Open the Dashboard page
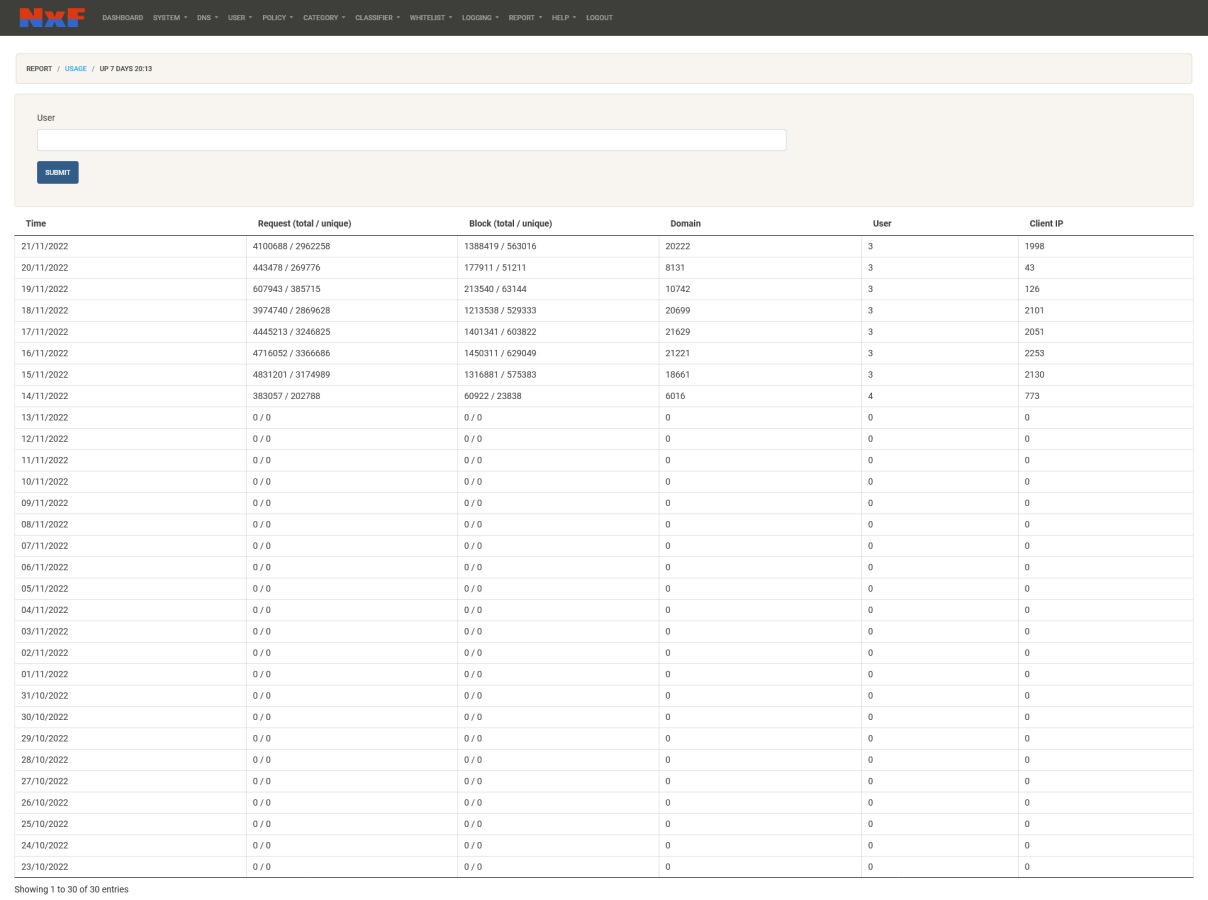This screenshot has height=900, width=1208. (122, 18)
